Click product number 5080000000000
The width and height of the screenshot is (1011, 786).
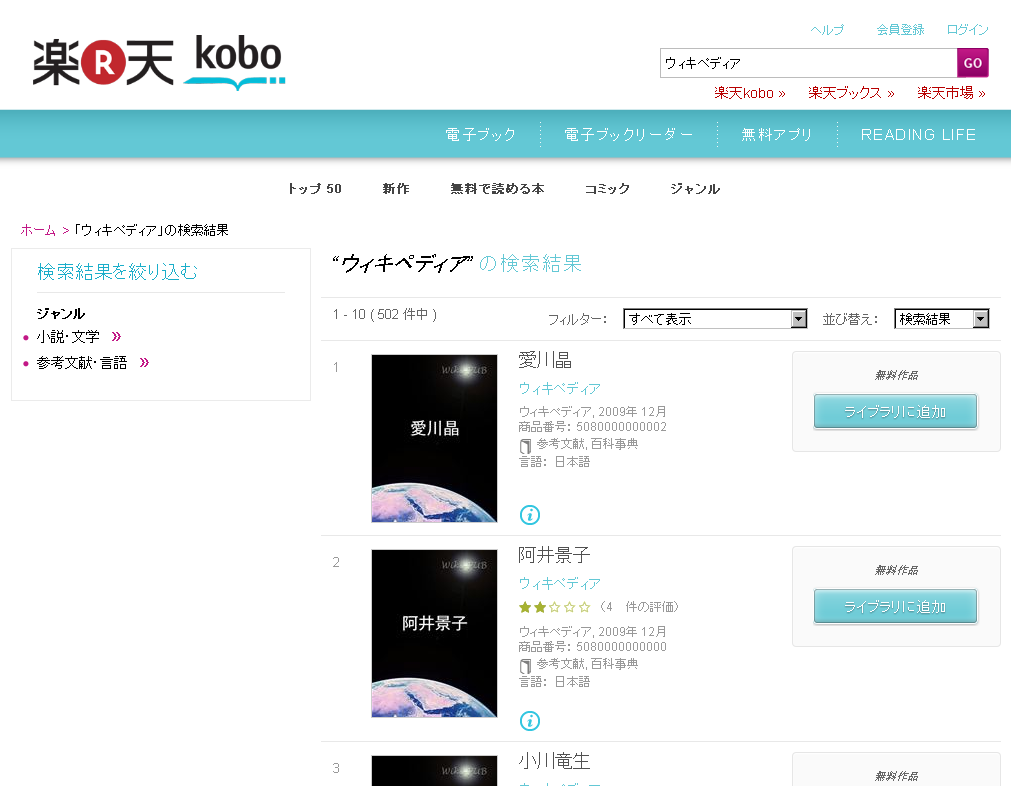click(621, 647)
